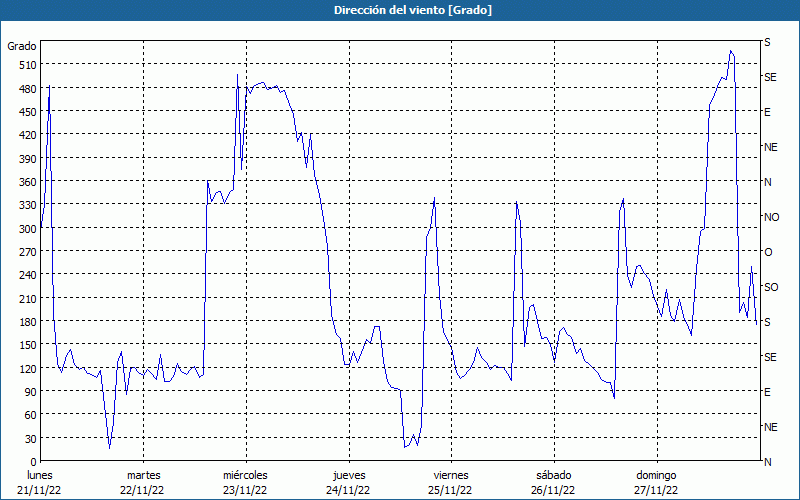Click the 0 value on the Grado axis

click(34, 462)
